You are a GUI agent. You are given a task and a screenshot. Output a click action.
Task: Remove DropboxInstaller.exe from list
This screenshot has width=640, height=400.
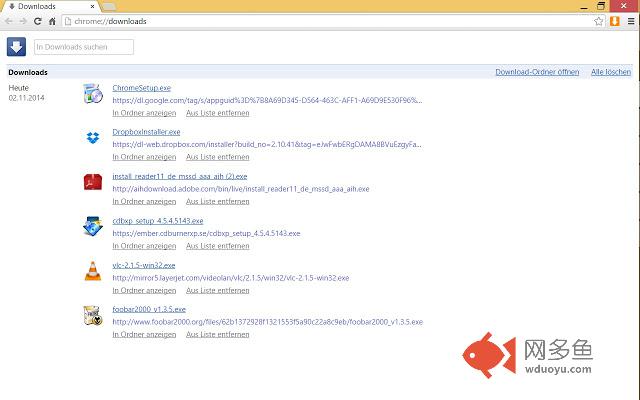[218, 157]
